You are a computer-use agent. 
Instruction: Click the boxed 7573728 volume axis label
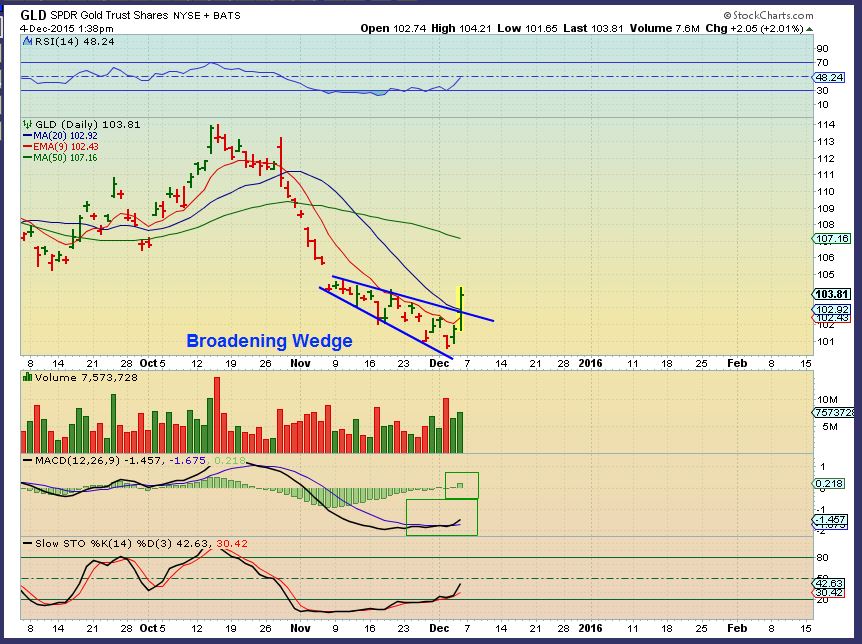coord(834,412)
